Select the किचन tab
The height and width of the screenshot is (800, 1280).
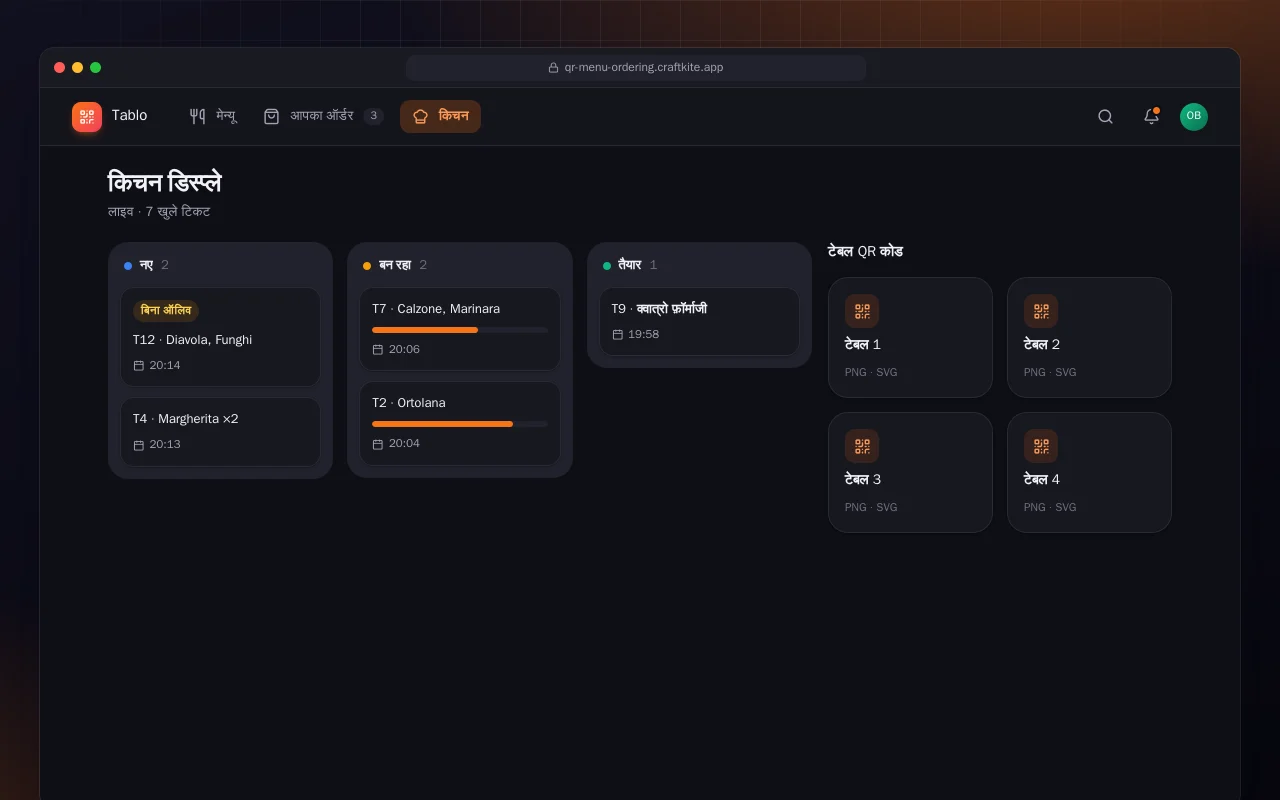point(440,116)
